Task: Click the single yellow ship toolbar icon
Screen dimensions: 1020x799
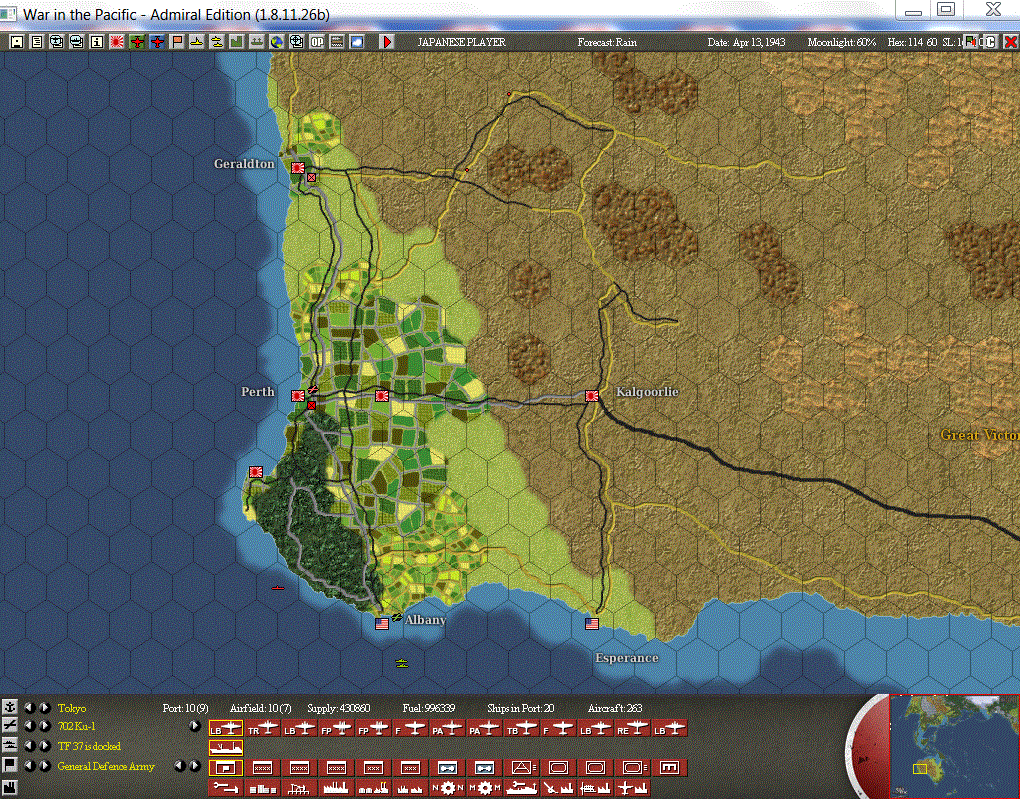Action: [x=197, y=42]
